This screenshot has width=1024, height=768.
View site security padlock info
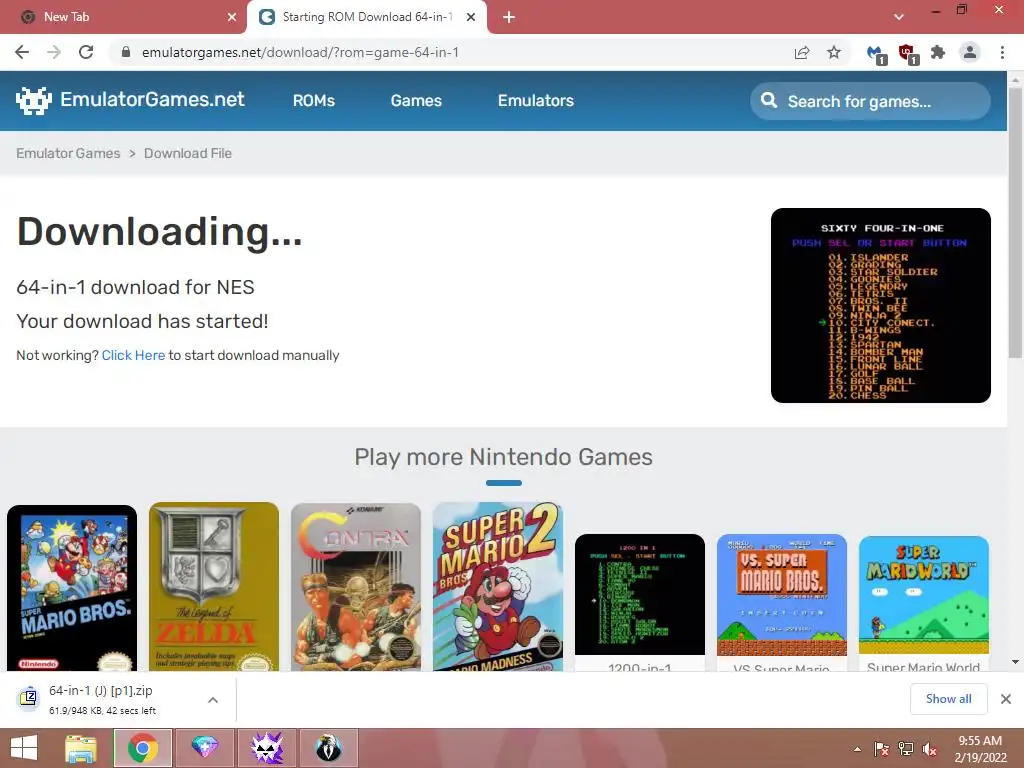click(126, 52)
